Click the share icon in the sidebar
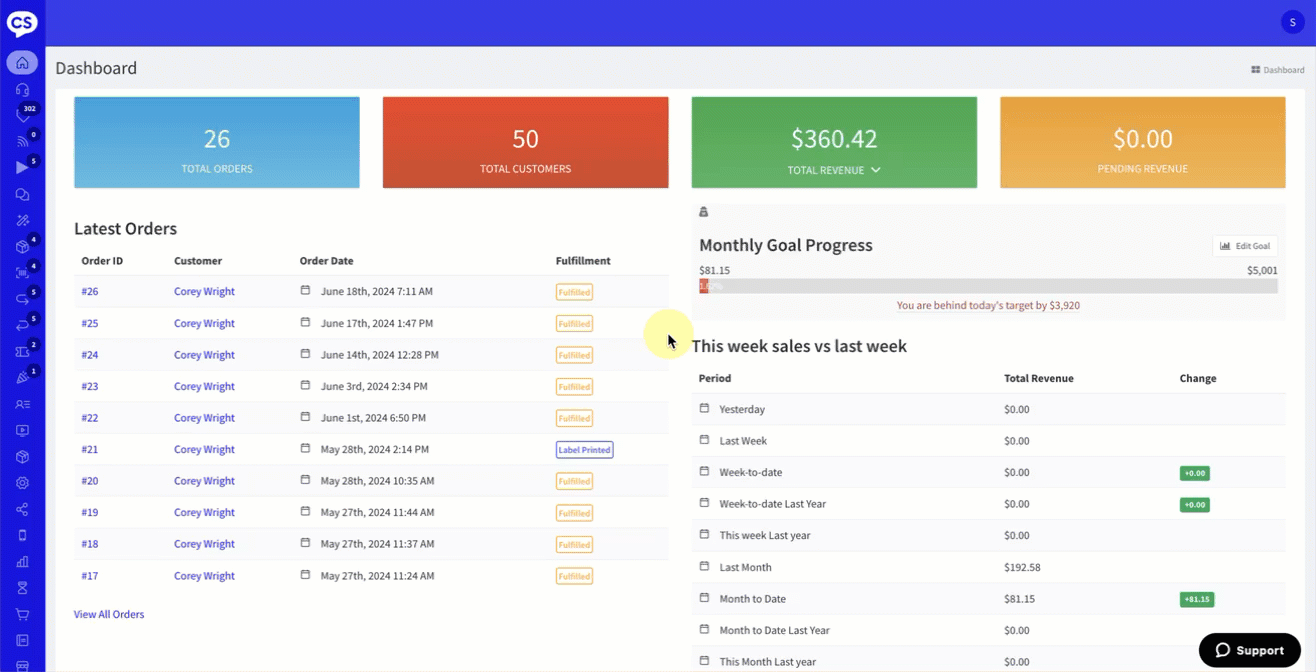Screen dimensions: 1316x672 pyautogui.click(x=22, y=510)
